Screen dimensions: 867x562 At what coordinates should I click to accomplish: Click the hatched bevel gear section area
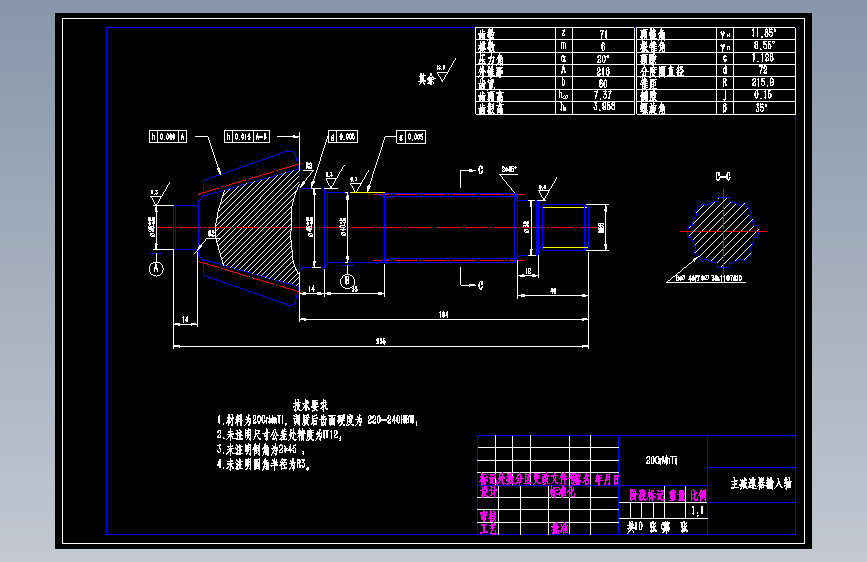[x=257, y=227]
